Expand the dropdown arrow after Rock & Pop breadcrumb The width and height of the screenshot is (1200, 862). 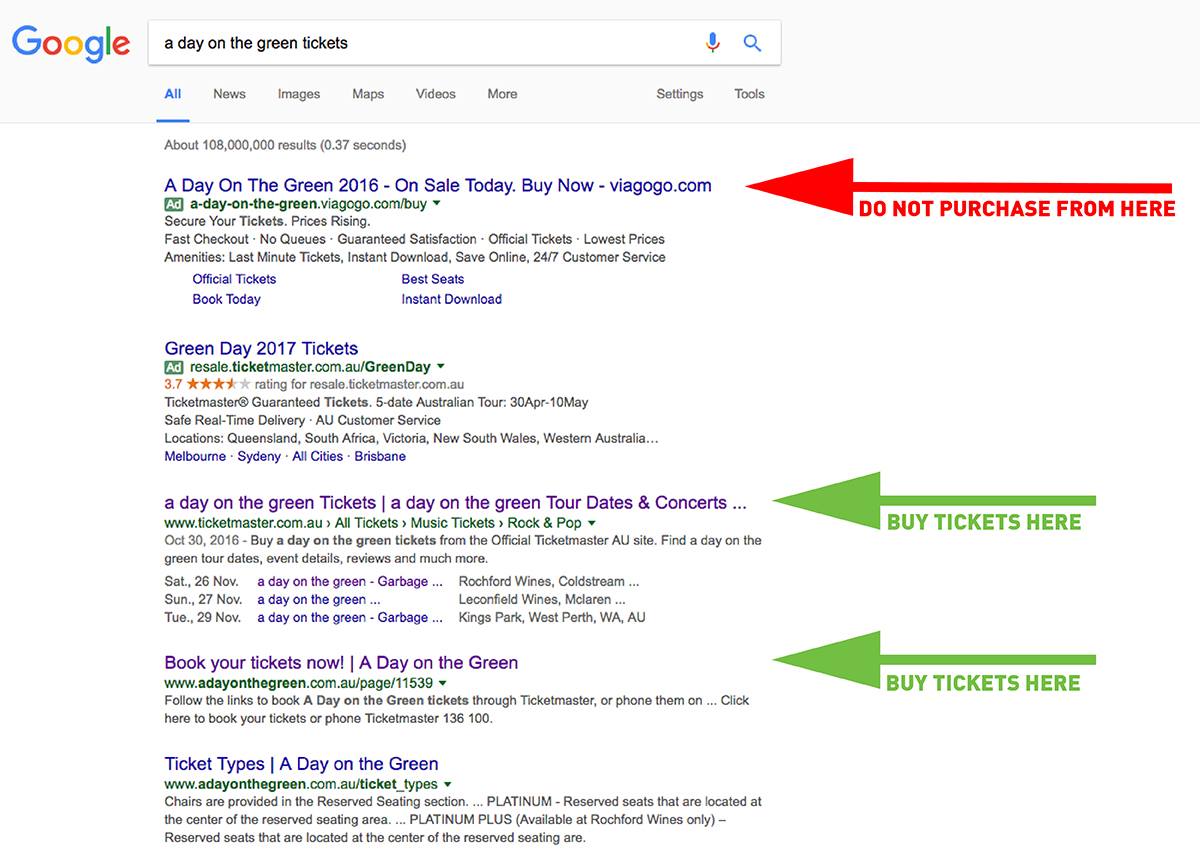coord(592,523)
